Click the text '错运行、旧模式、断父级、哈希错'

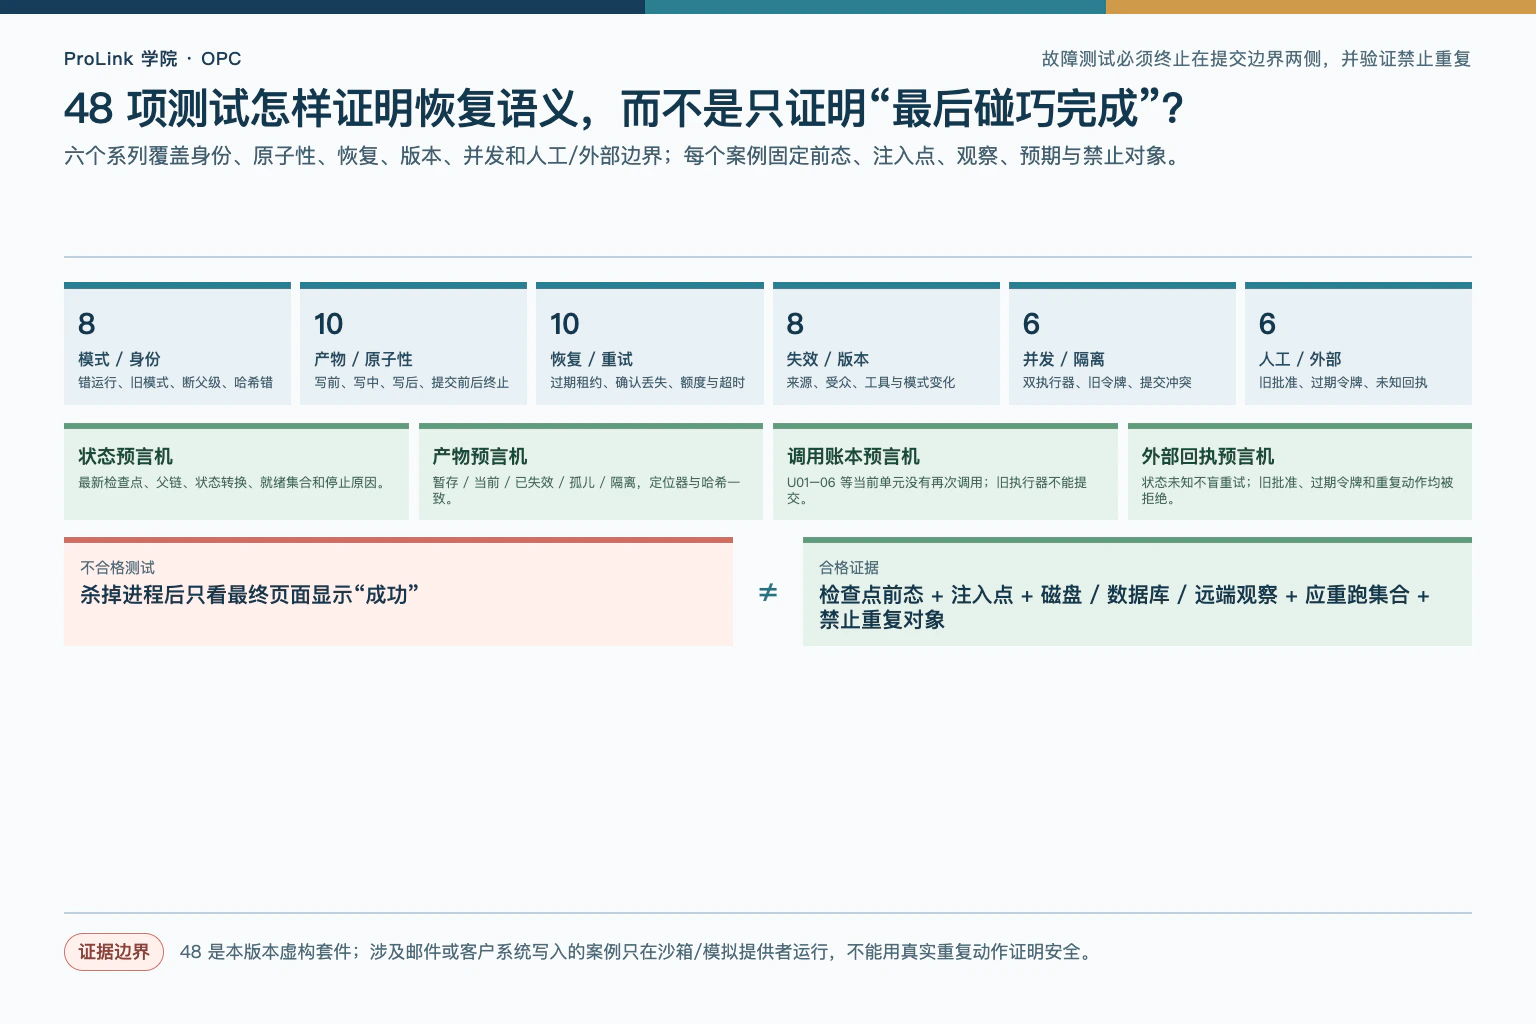click(x=175, y=383)
